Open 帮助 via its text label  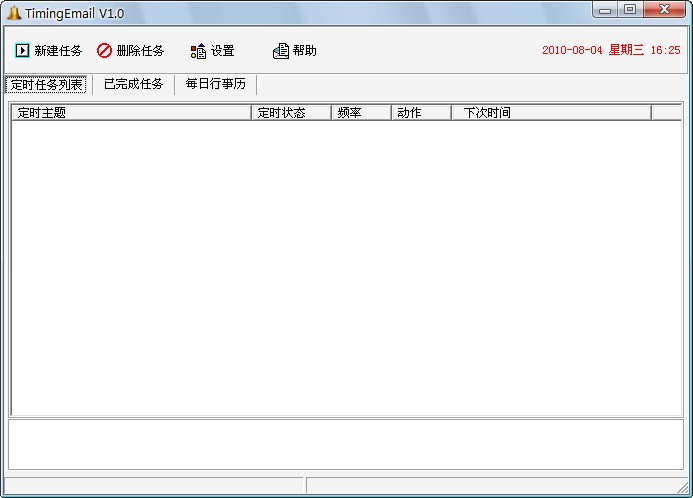click(x=305, y=51)
